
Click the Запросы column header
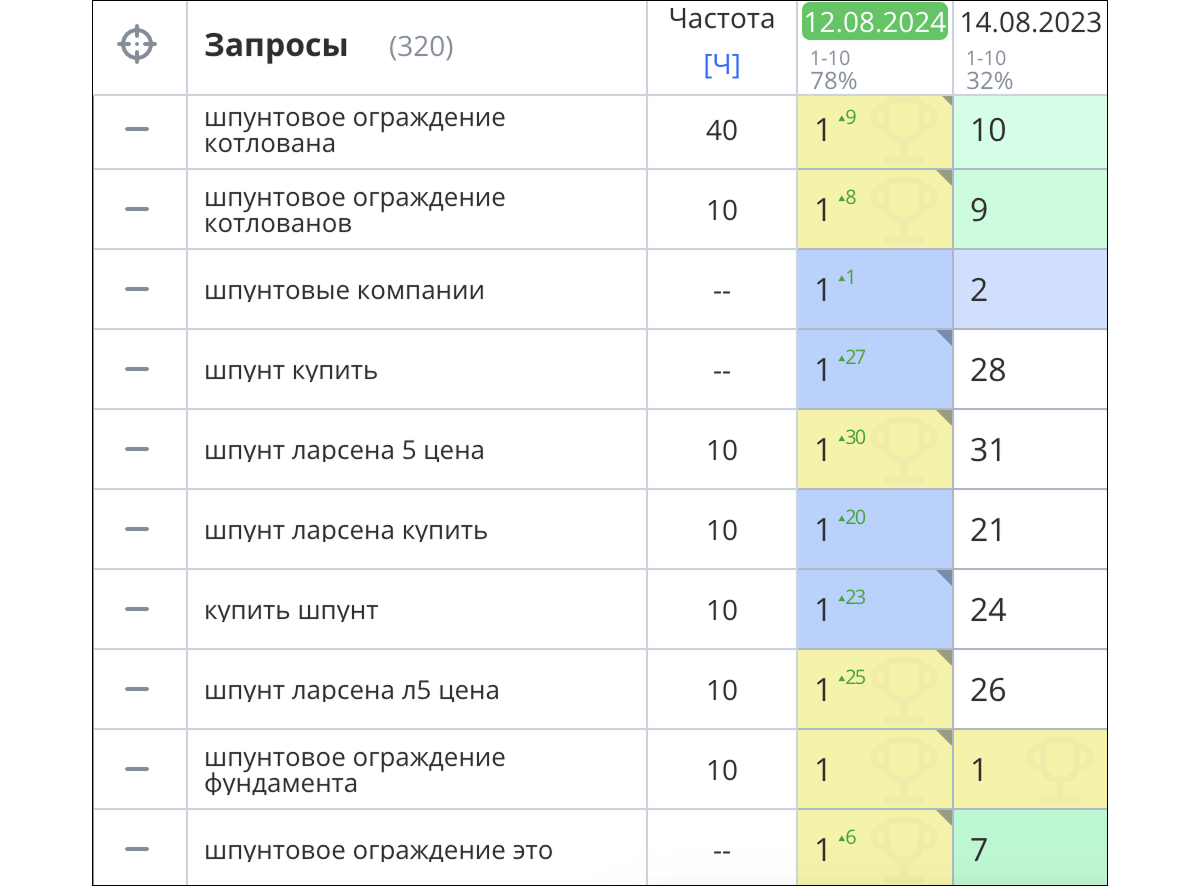click(x=276, y=46)
